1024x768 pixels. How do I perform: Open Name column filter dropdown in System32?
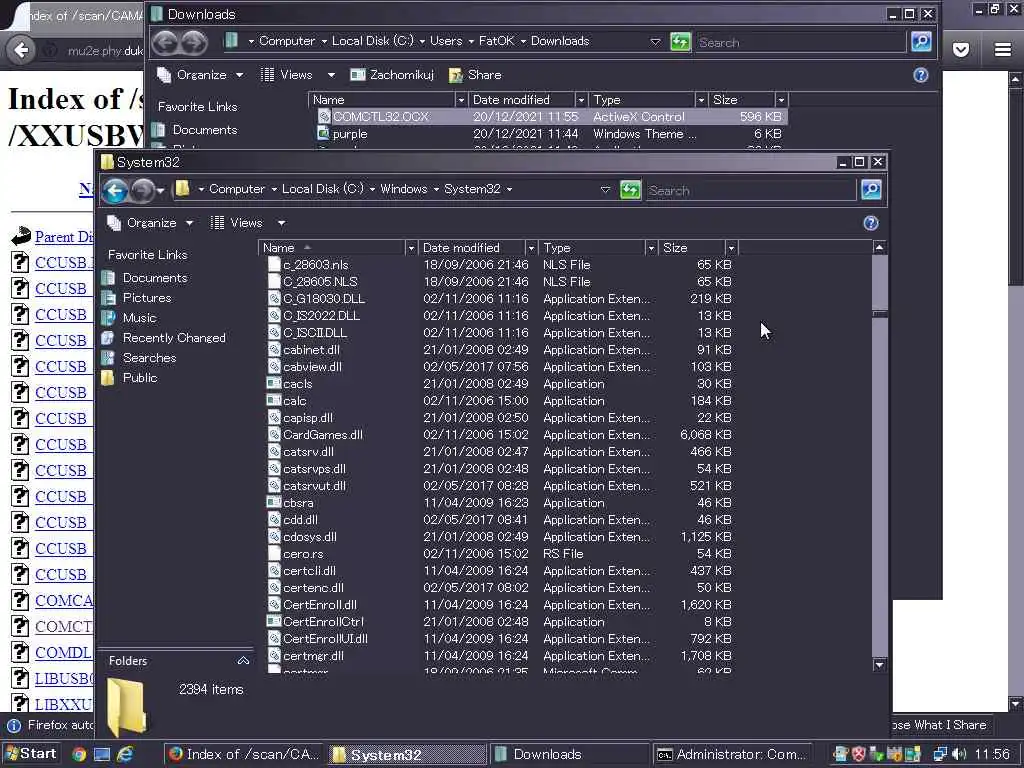click(x=411, y=248)
